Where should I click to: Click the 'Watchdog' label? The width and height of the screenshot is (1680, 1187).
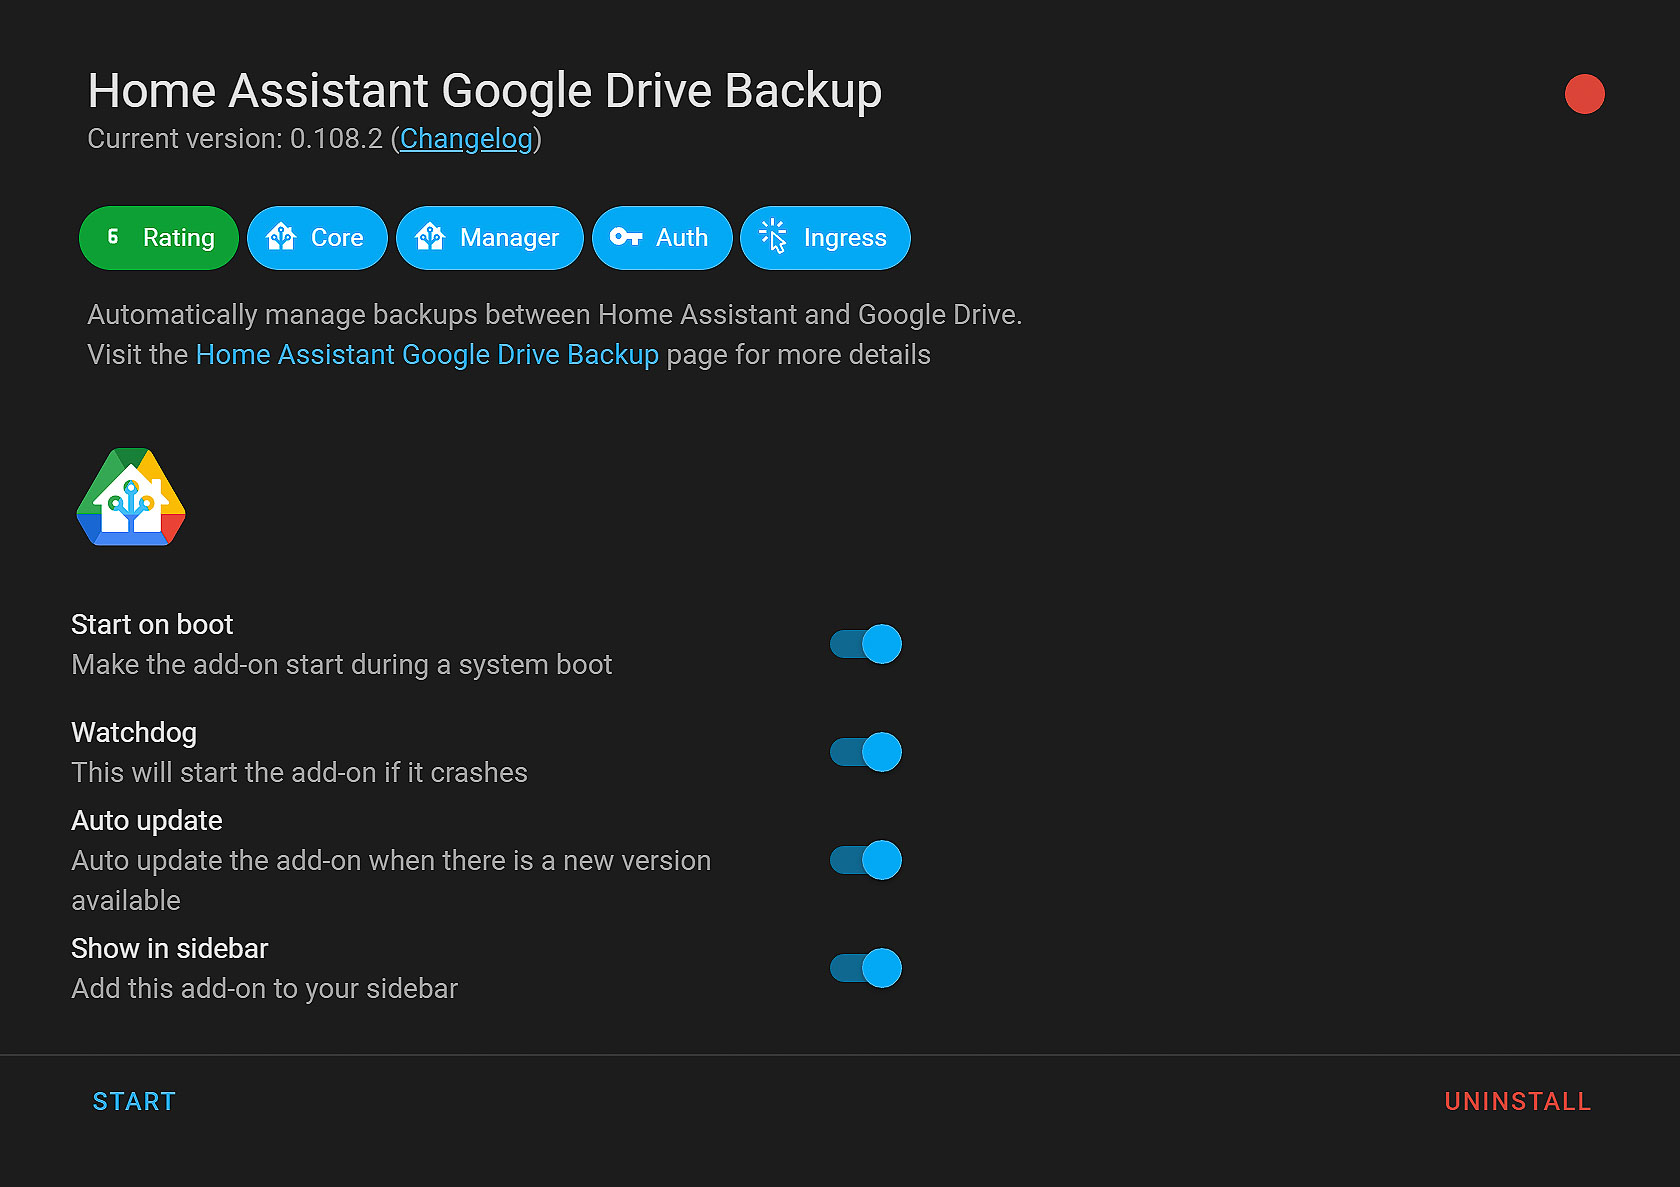pyautogui.click(x=134, y=733)
